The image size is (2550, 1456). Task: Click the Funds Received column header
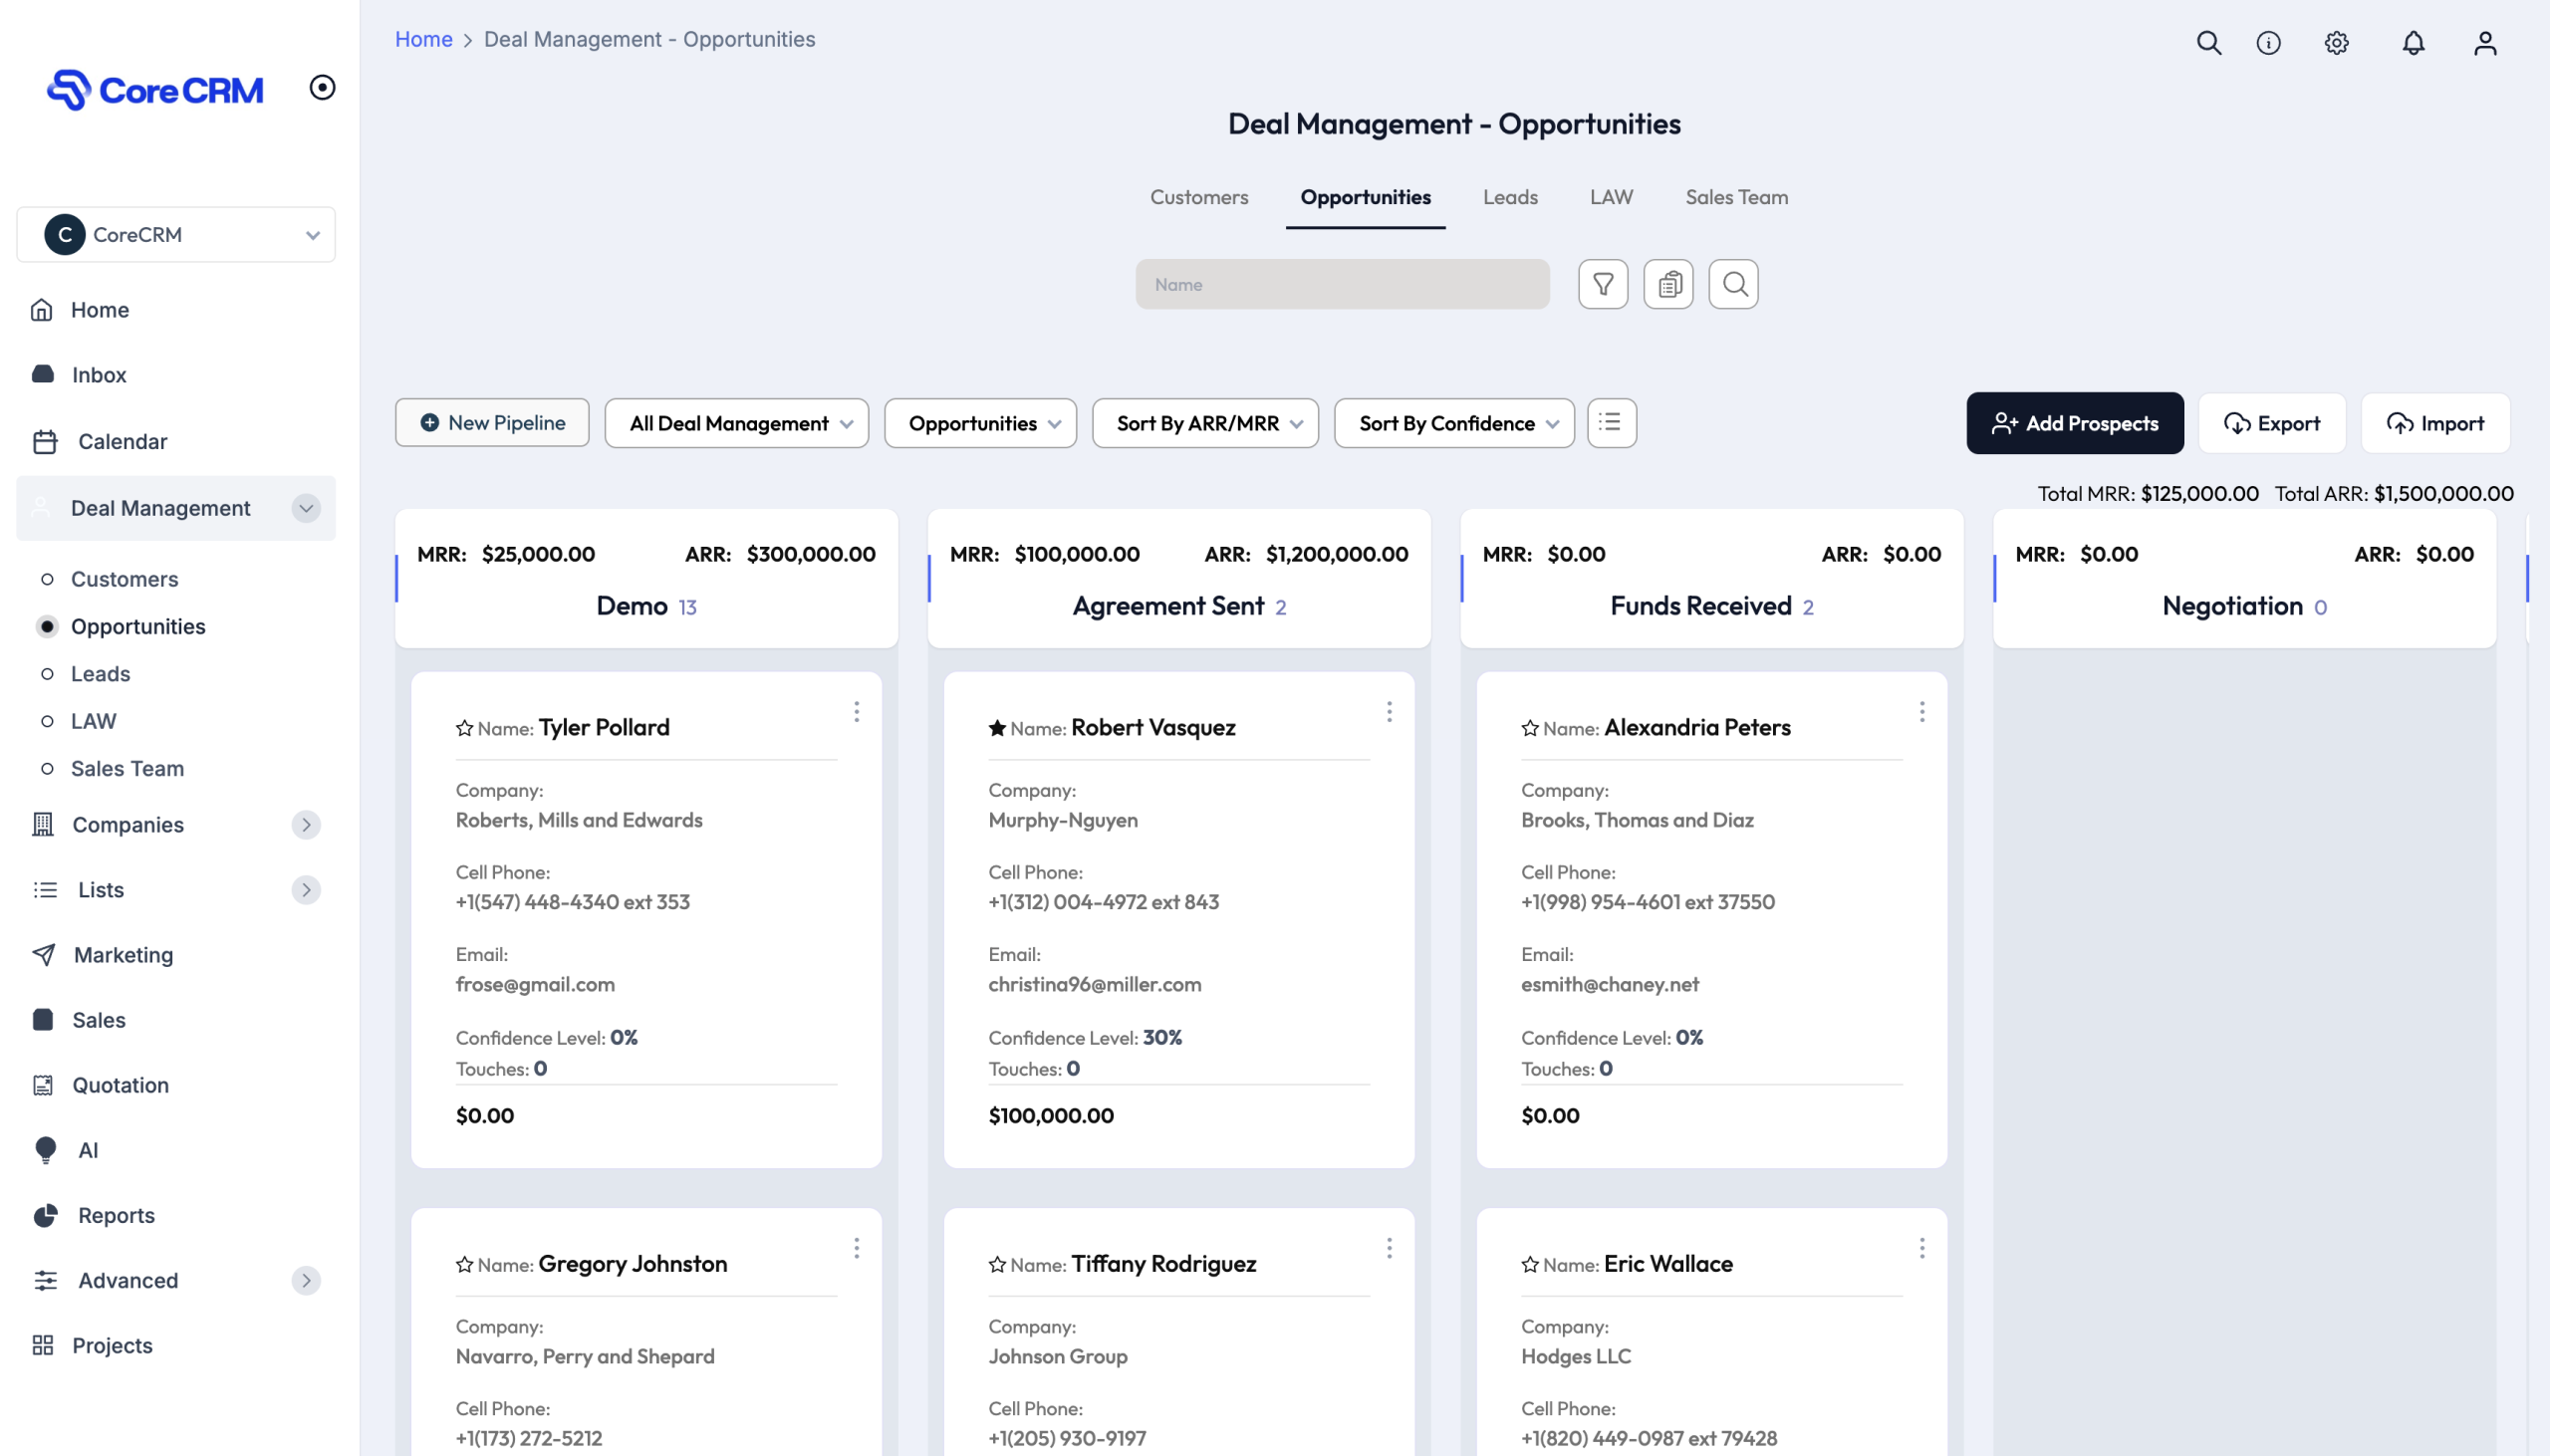tap(1712, 579)
